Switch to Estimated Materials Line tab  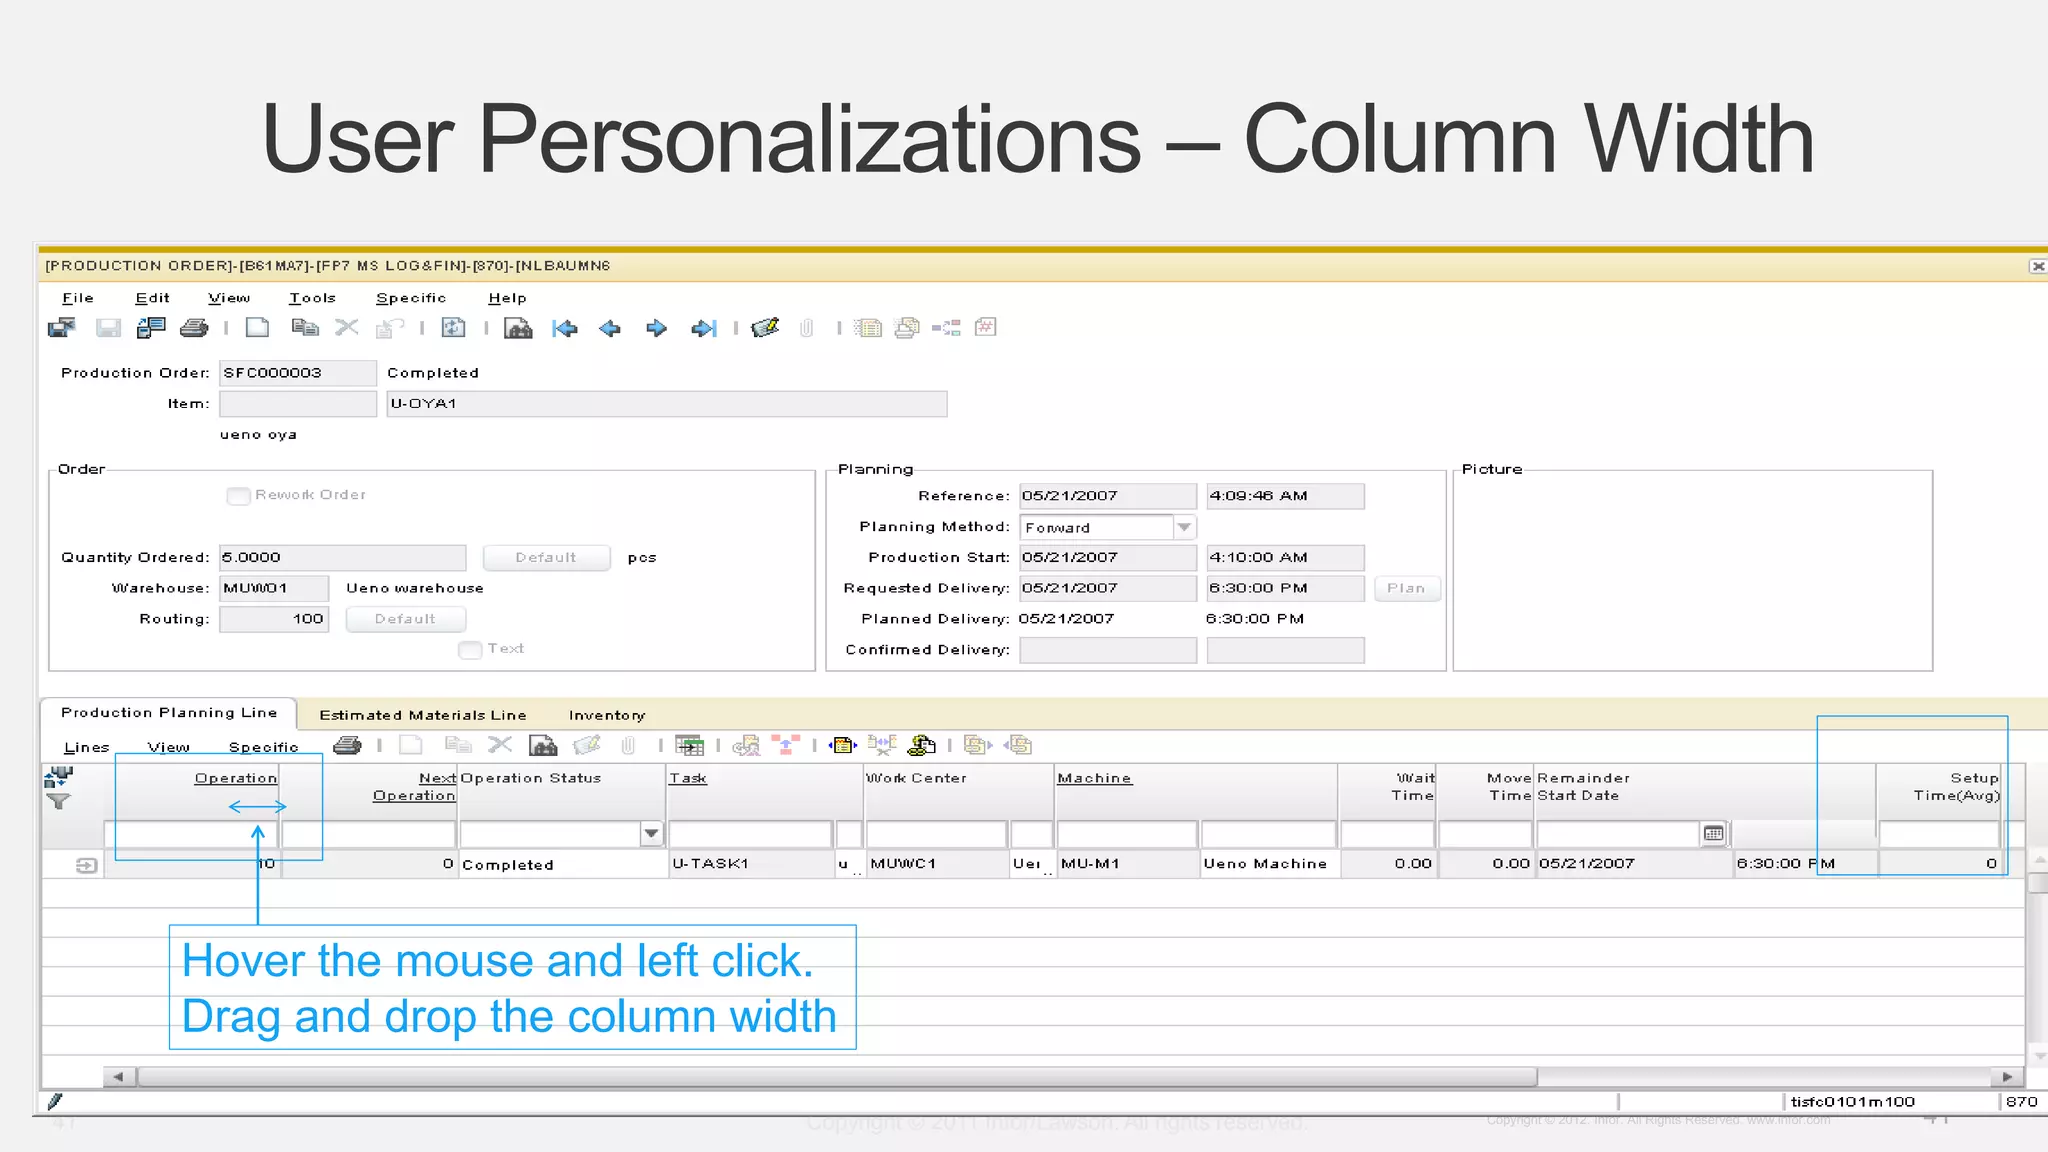(422, 715)
